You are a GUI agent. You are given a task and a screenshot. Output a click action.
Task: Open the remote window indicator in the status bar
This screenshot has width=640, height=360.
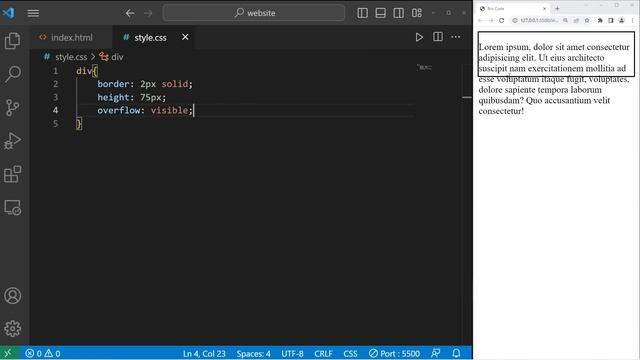pos(8,353)
